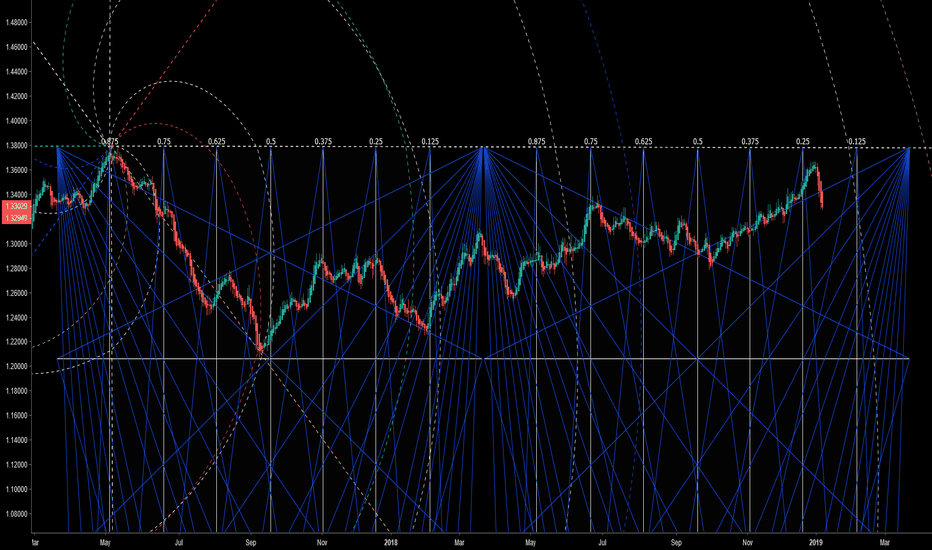Select the 1.44000 price level label
The height and width of the screenshot is (550, 932).
(x=16, y=71)
